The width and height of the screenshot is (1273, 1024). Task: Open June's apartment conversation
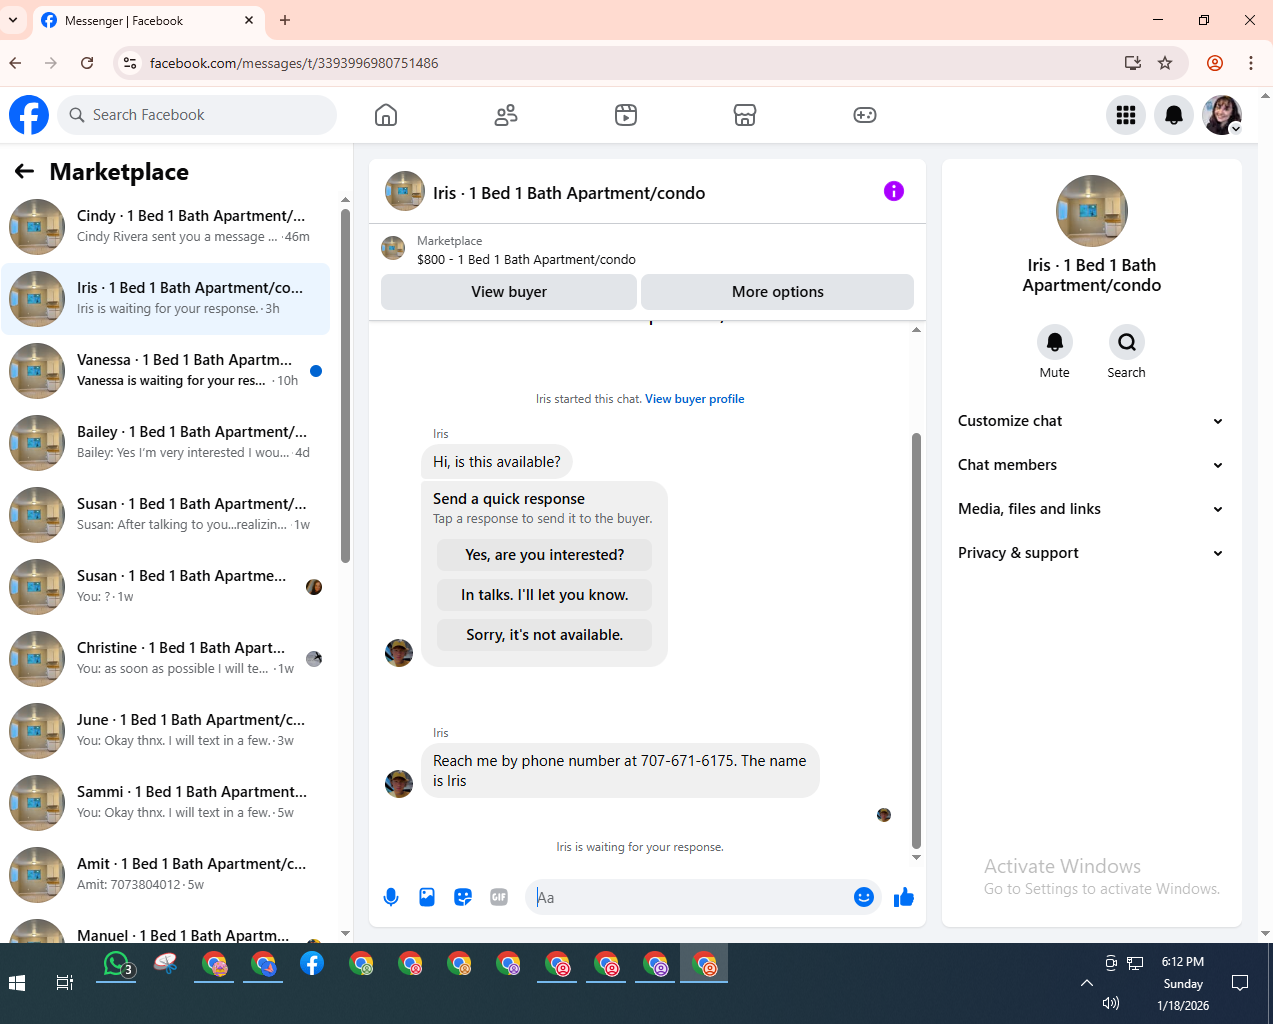click(x=166, y=731)
